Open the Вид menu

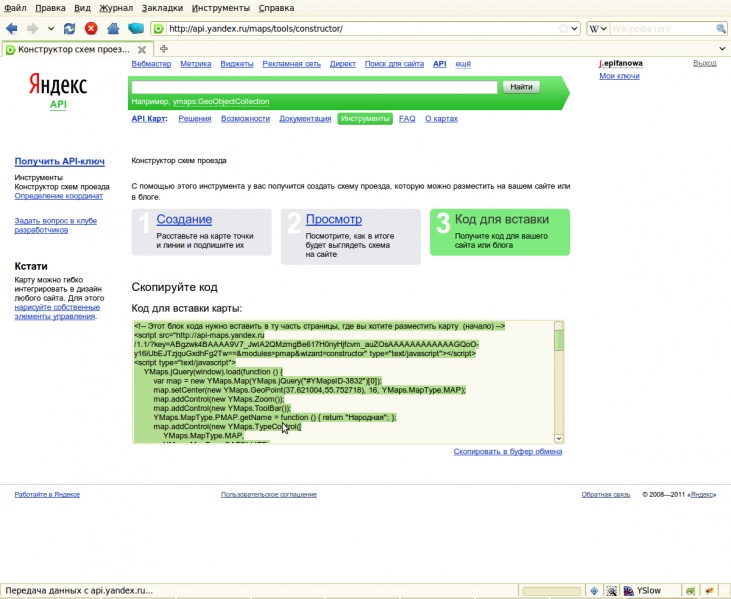(x=82, y=8)
